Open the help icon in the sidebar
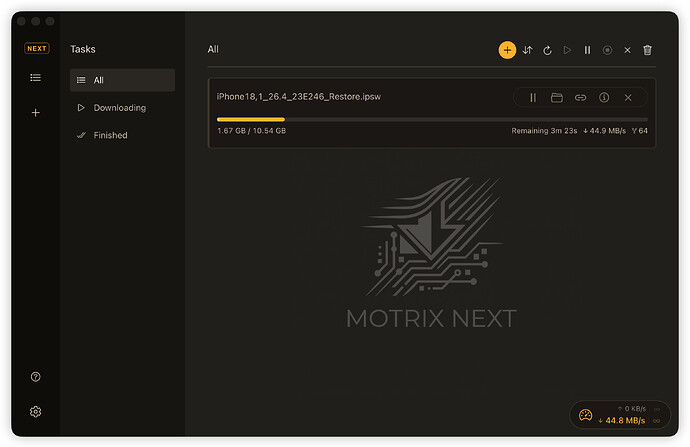The image size is (690, 447). coord(36,377)
